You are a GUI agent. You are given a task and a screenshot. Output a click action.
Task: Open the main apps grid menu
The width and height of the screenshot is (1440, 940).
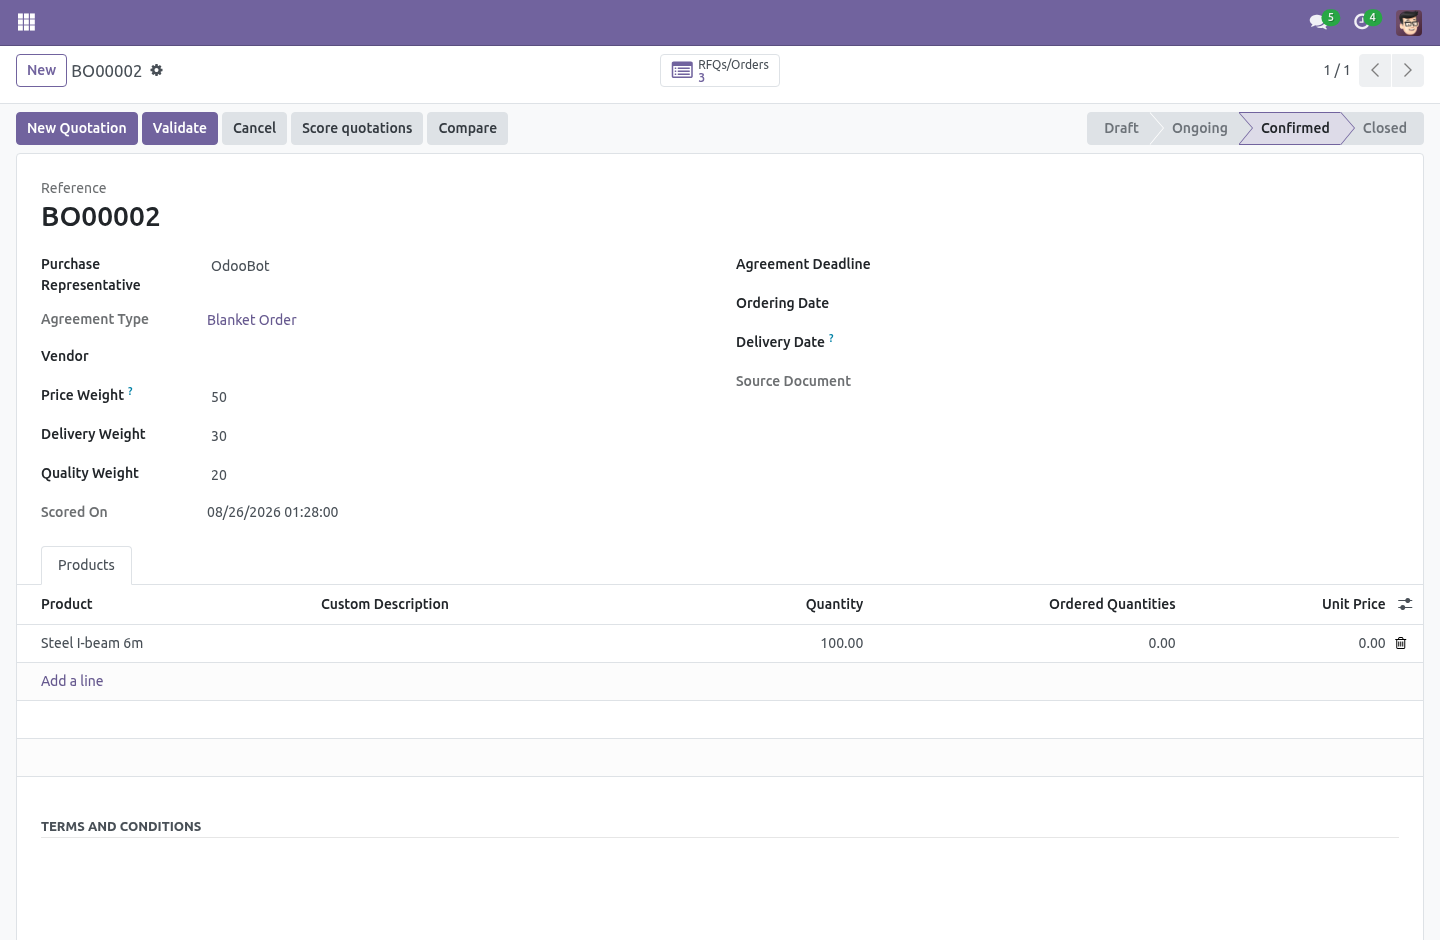[27, 22]
